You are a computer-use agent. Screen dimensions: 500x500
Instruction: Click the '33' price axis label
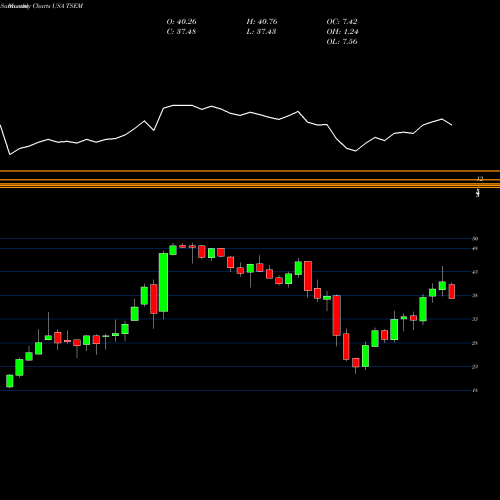(x=475, y=319)
